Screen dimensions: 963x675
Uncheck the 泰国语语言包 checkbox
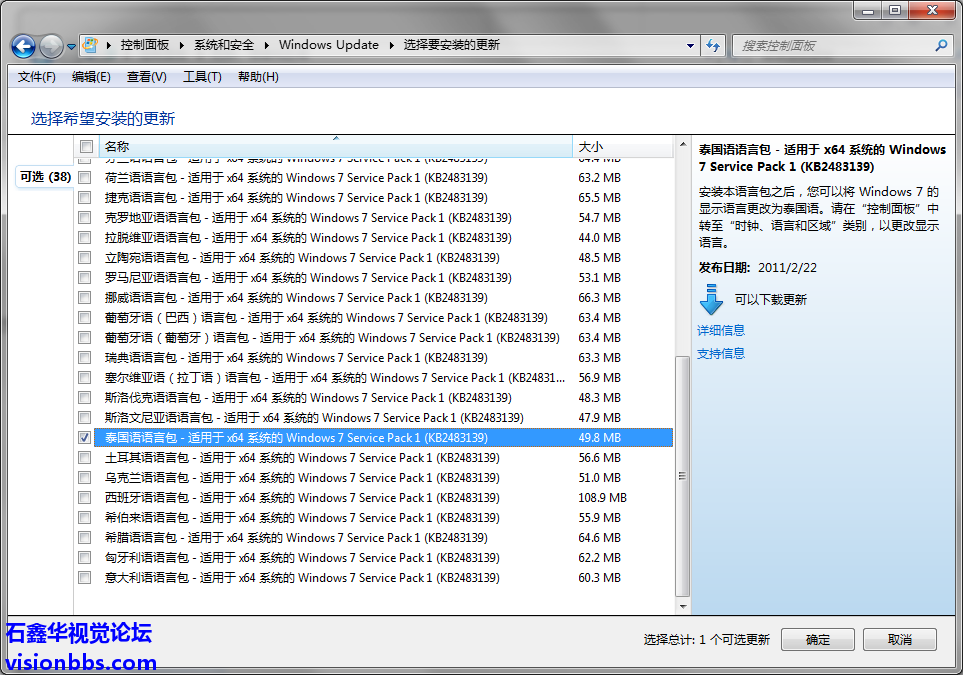pyautogui.click(x=85, y=438)
